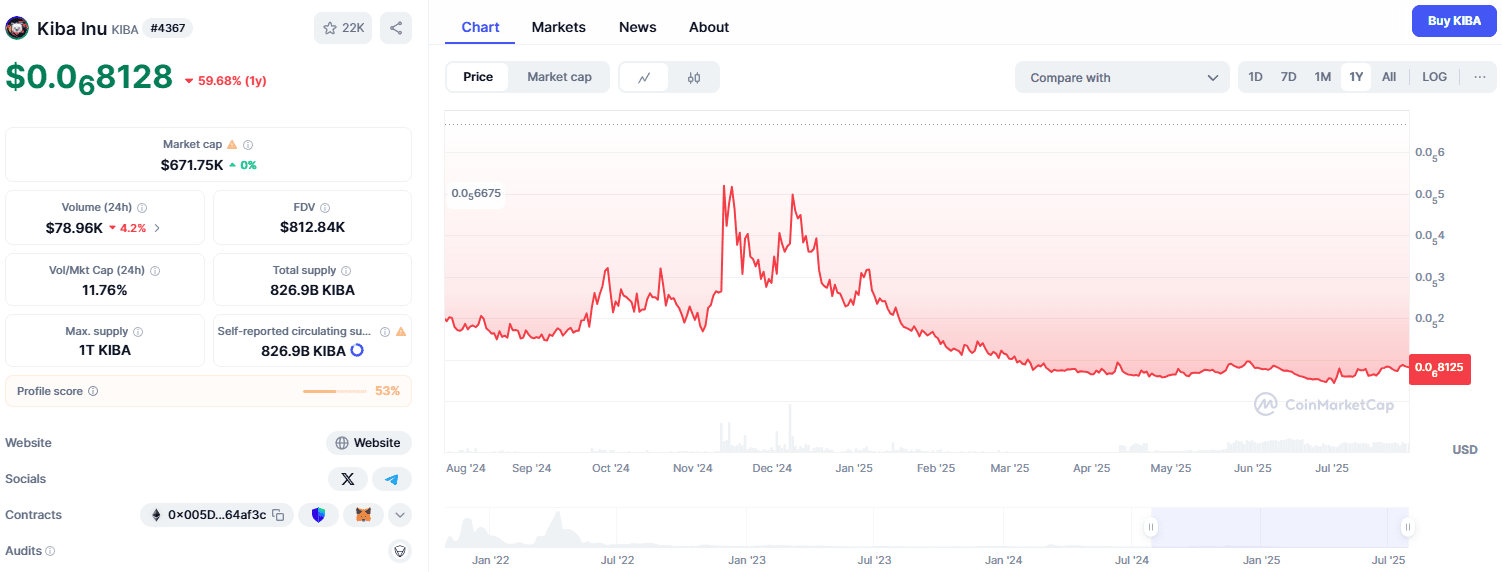Click the #4367 rank badge

coord(167,28)
